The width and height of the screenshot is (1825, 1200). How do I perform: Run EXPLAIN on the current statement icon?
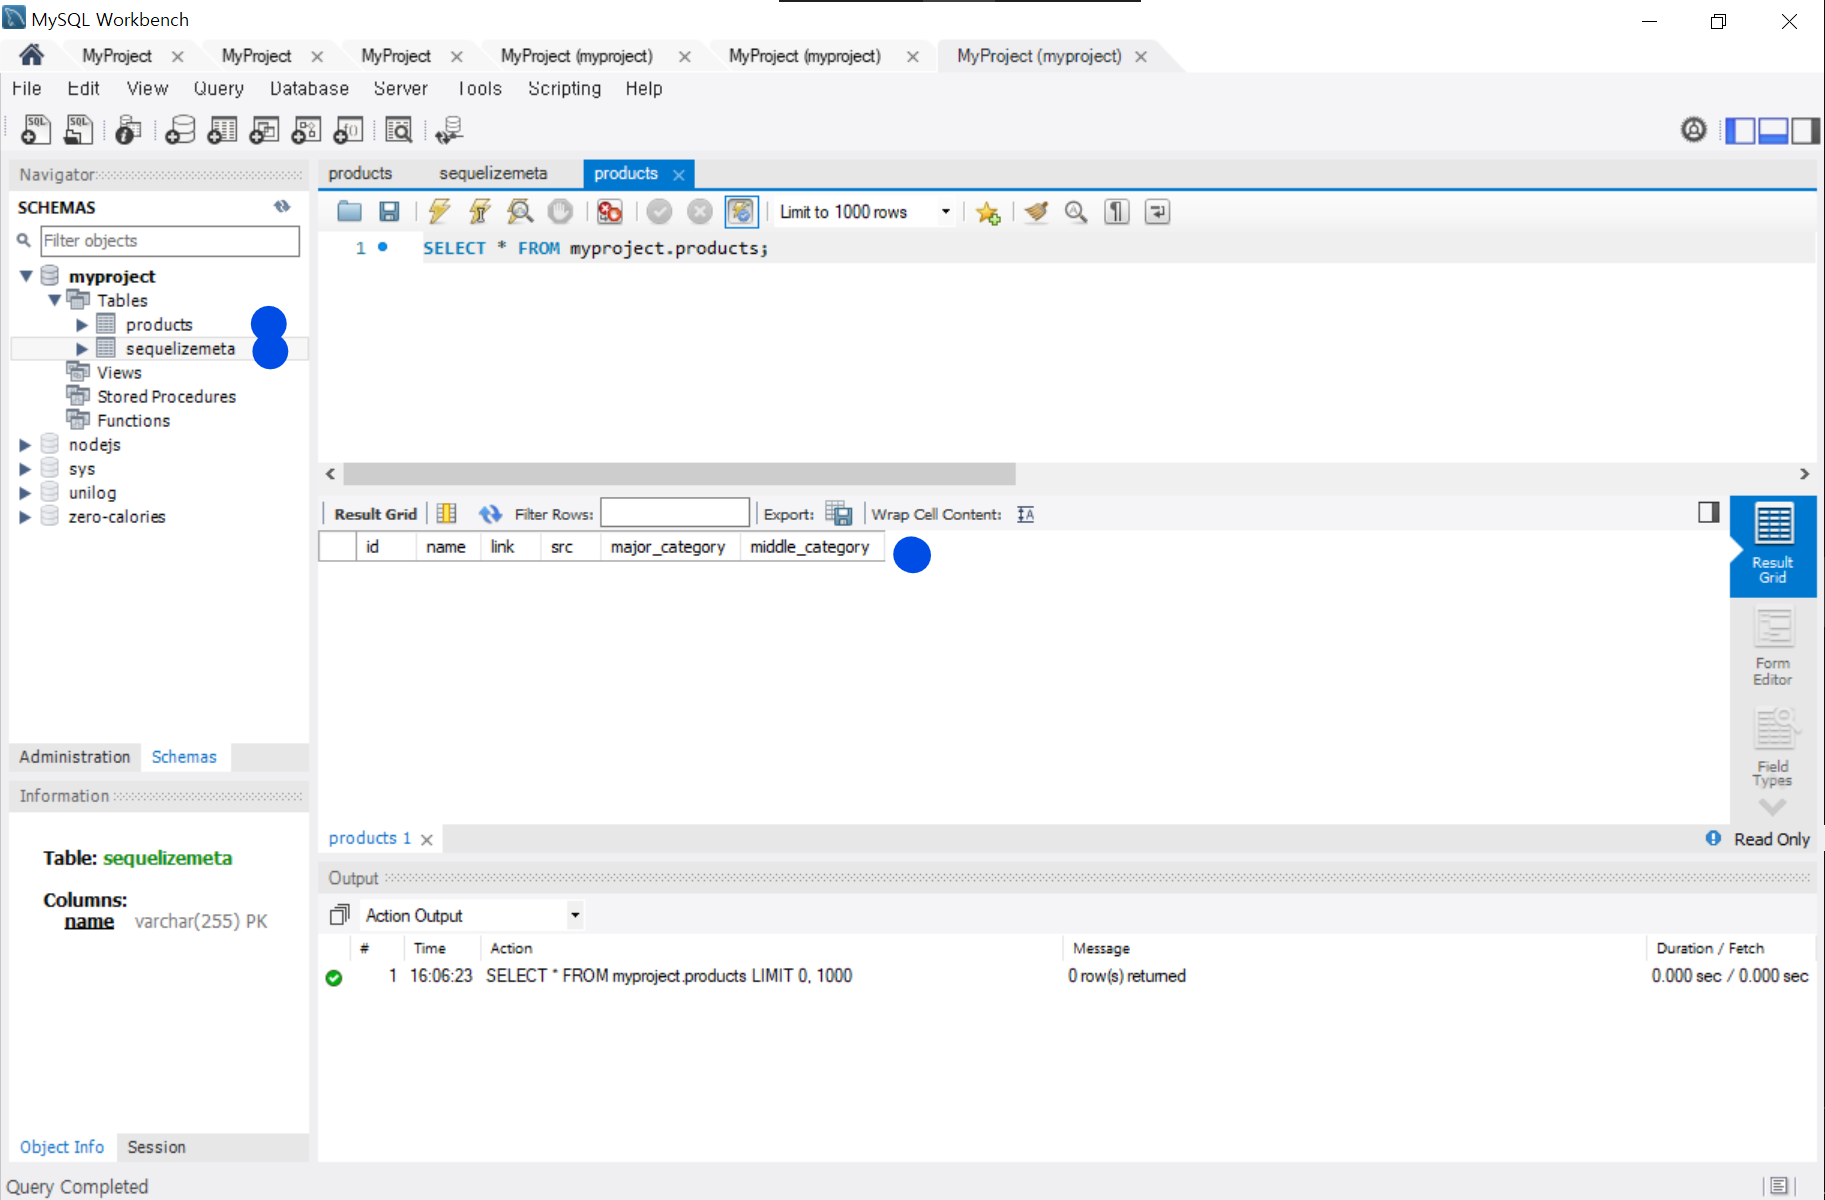click(520, 211)
